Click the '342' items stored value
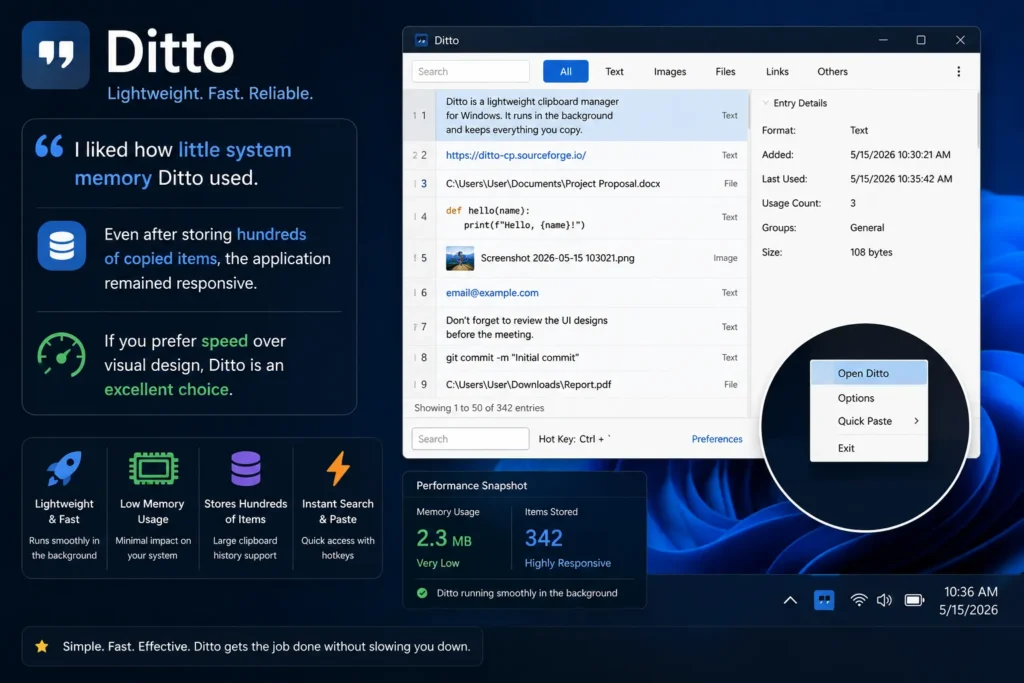Viewport: 1024px width, 683px height. tap(543, 538)
